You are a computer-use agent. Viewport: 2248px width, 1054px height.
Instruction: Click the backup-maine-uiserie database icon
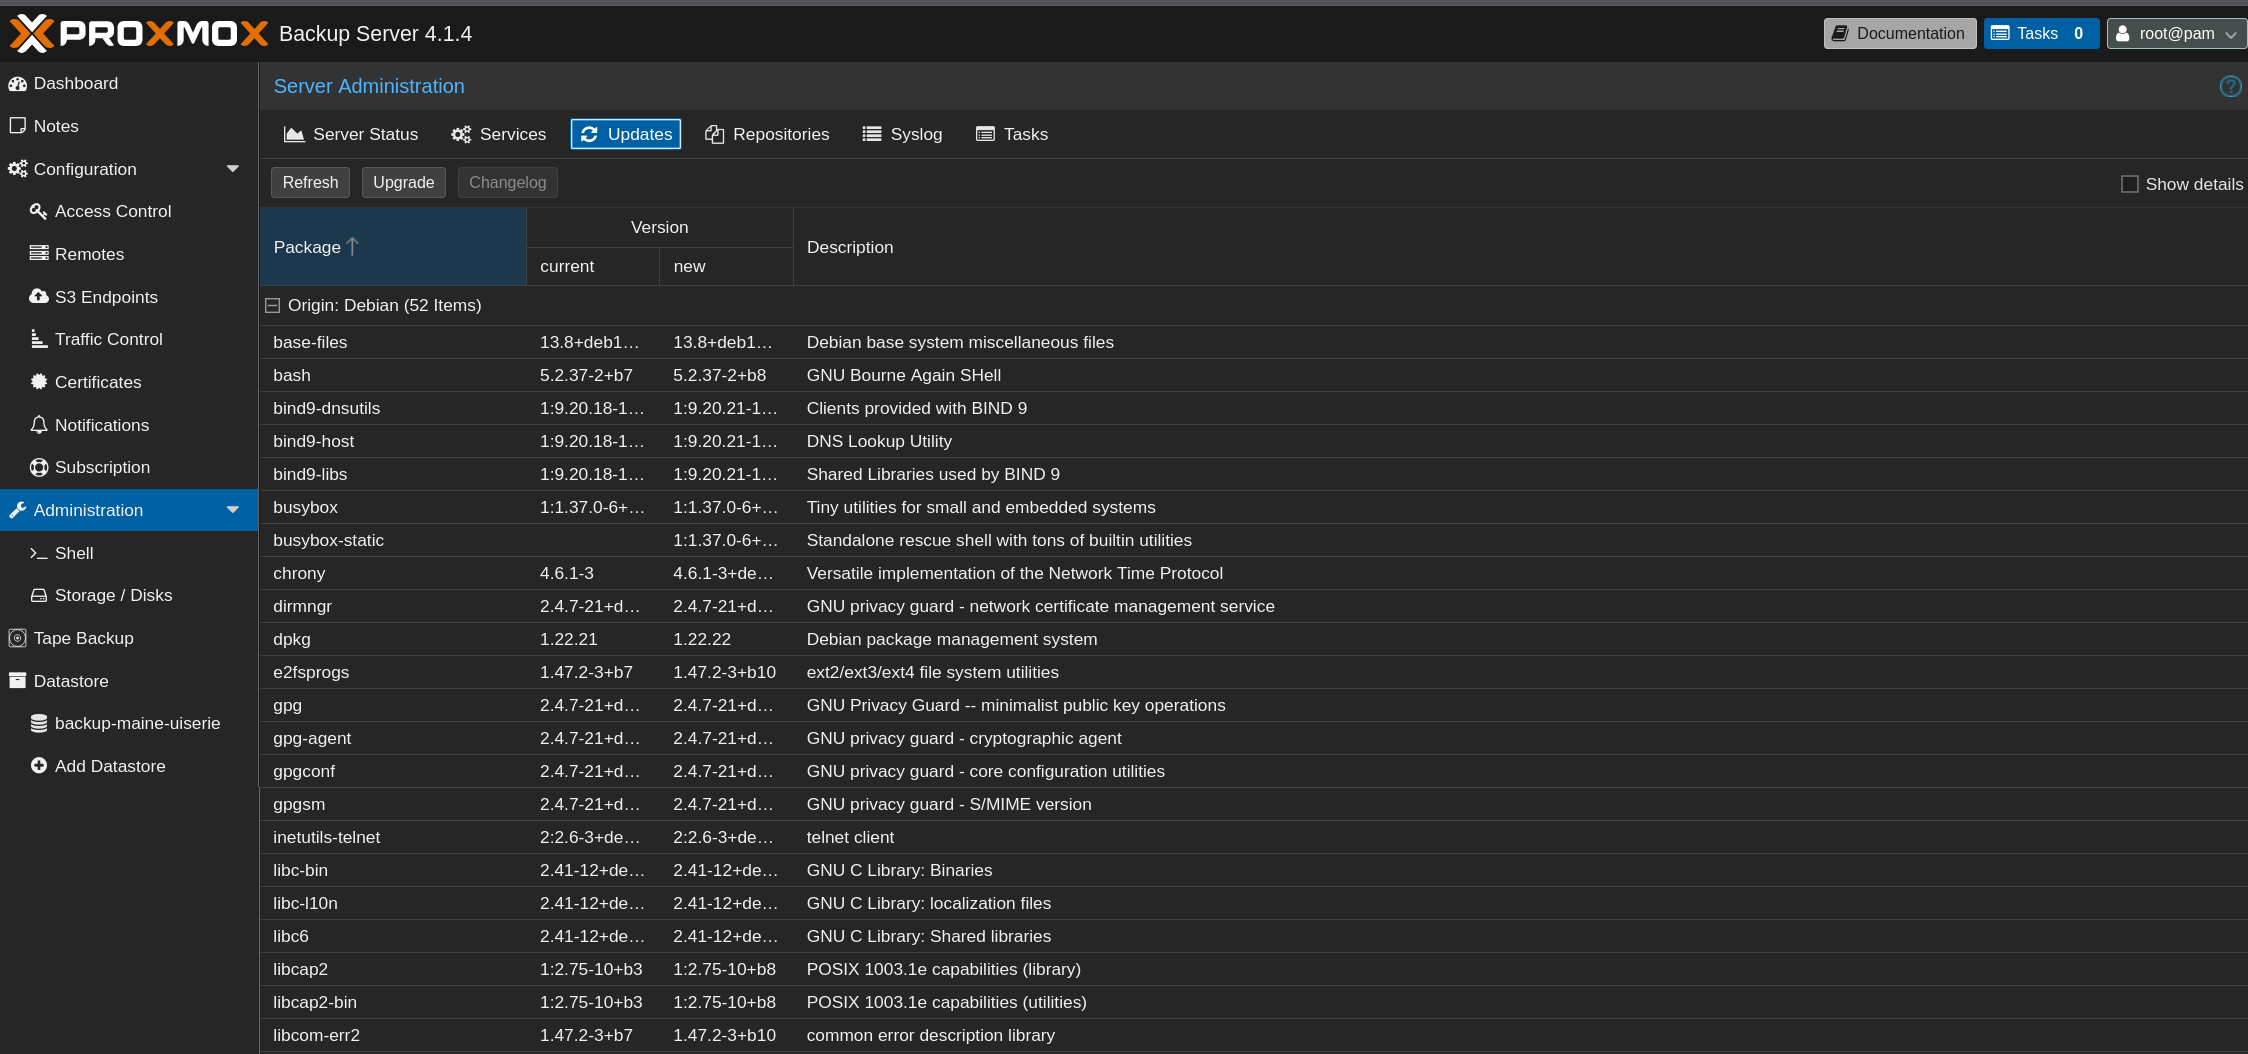click(x=39, y=723)
